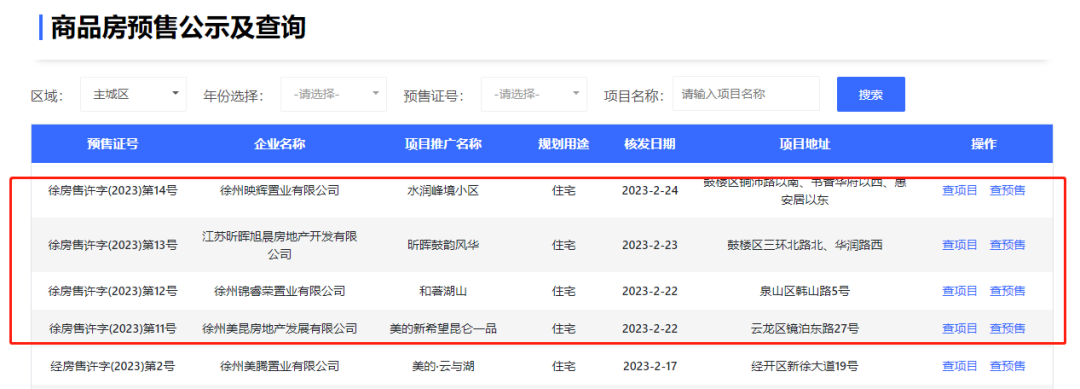Open 查预售 for 美的新希望昆仑一品
This screenshot has height=389, width=1080.
pos(1007,328)
